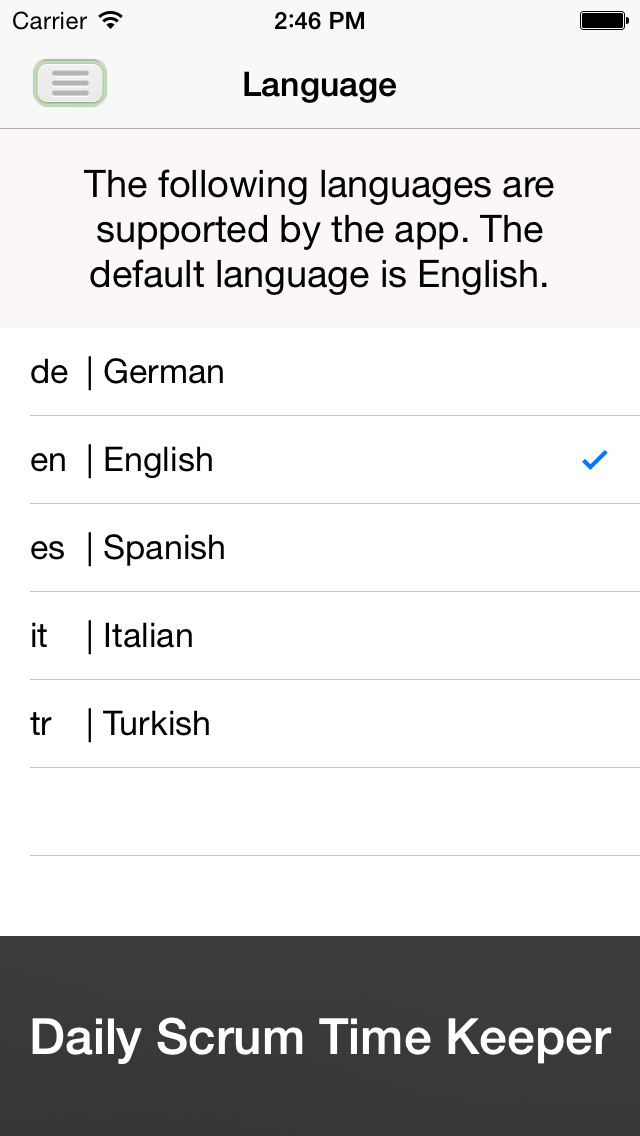Tap the 'de' language code

[x=49, y=372]
